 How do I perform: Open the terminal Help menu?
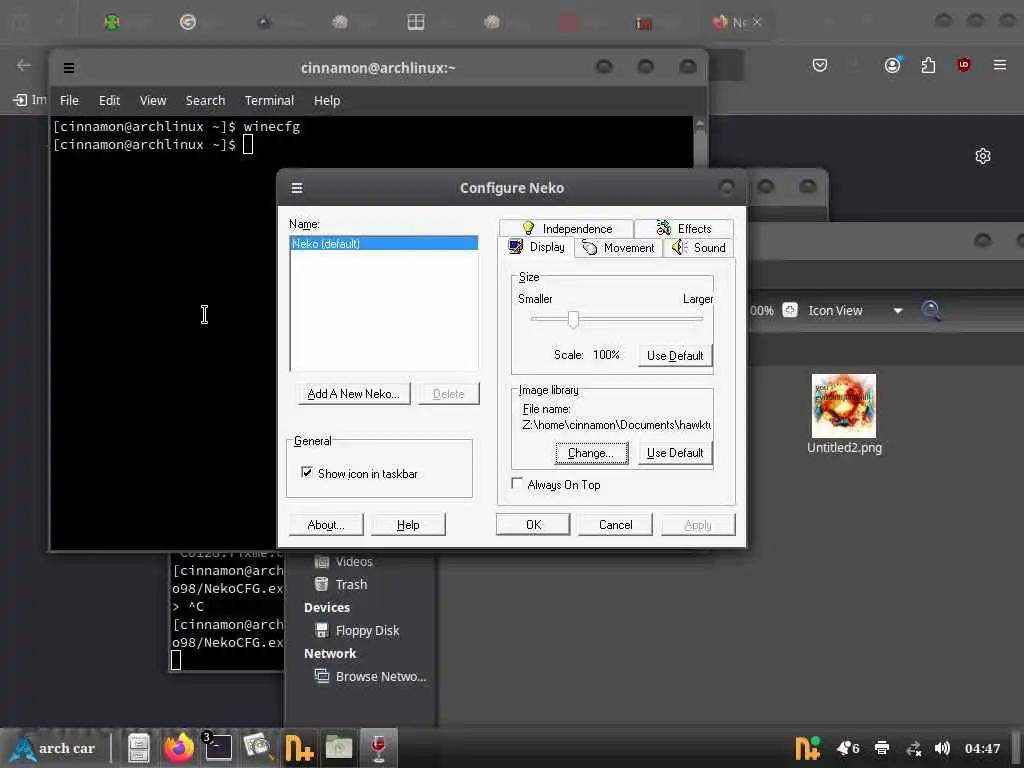[x=327, y=101]
